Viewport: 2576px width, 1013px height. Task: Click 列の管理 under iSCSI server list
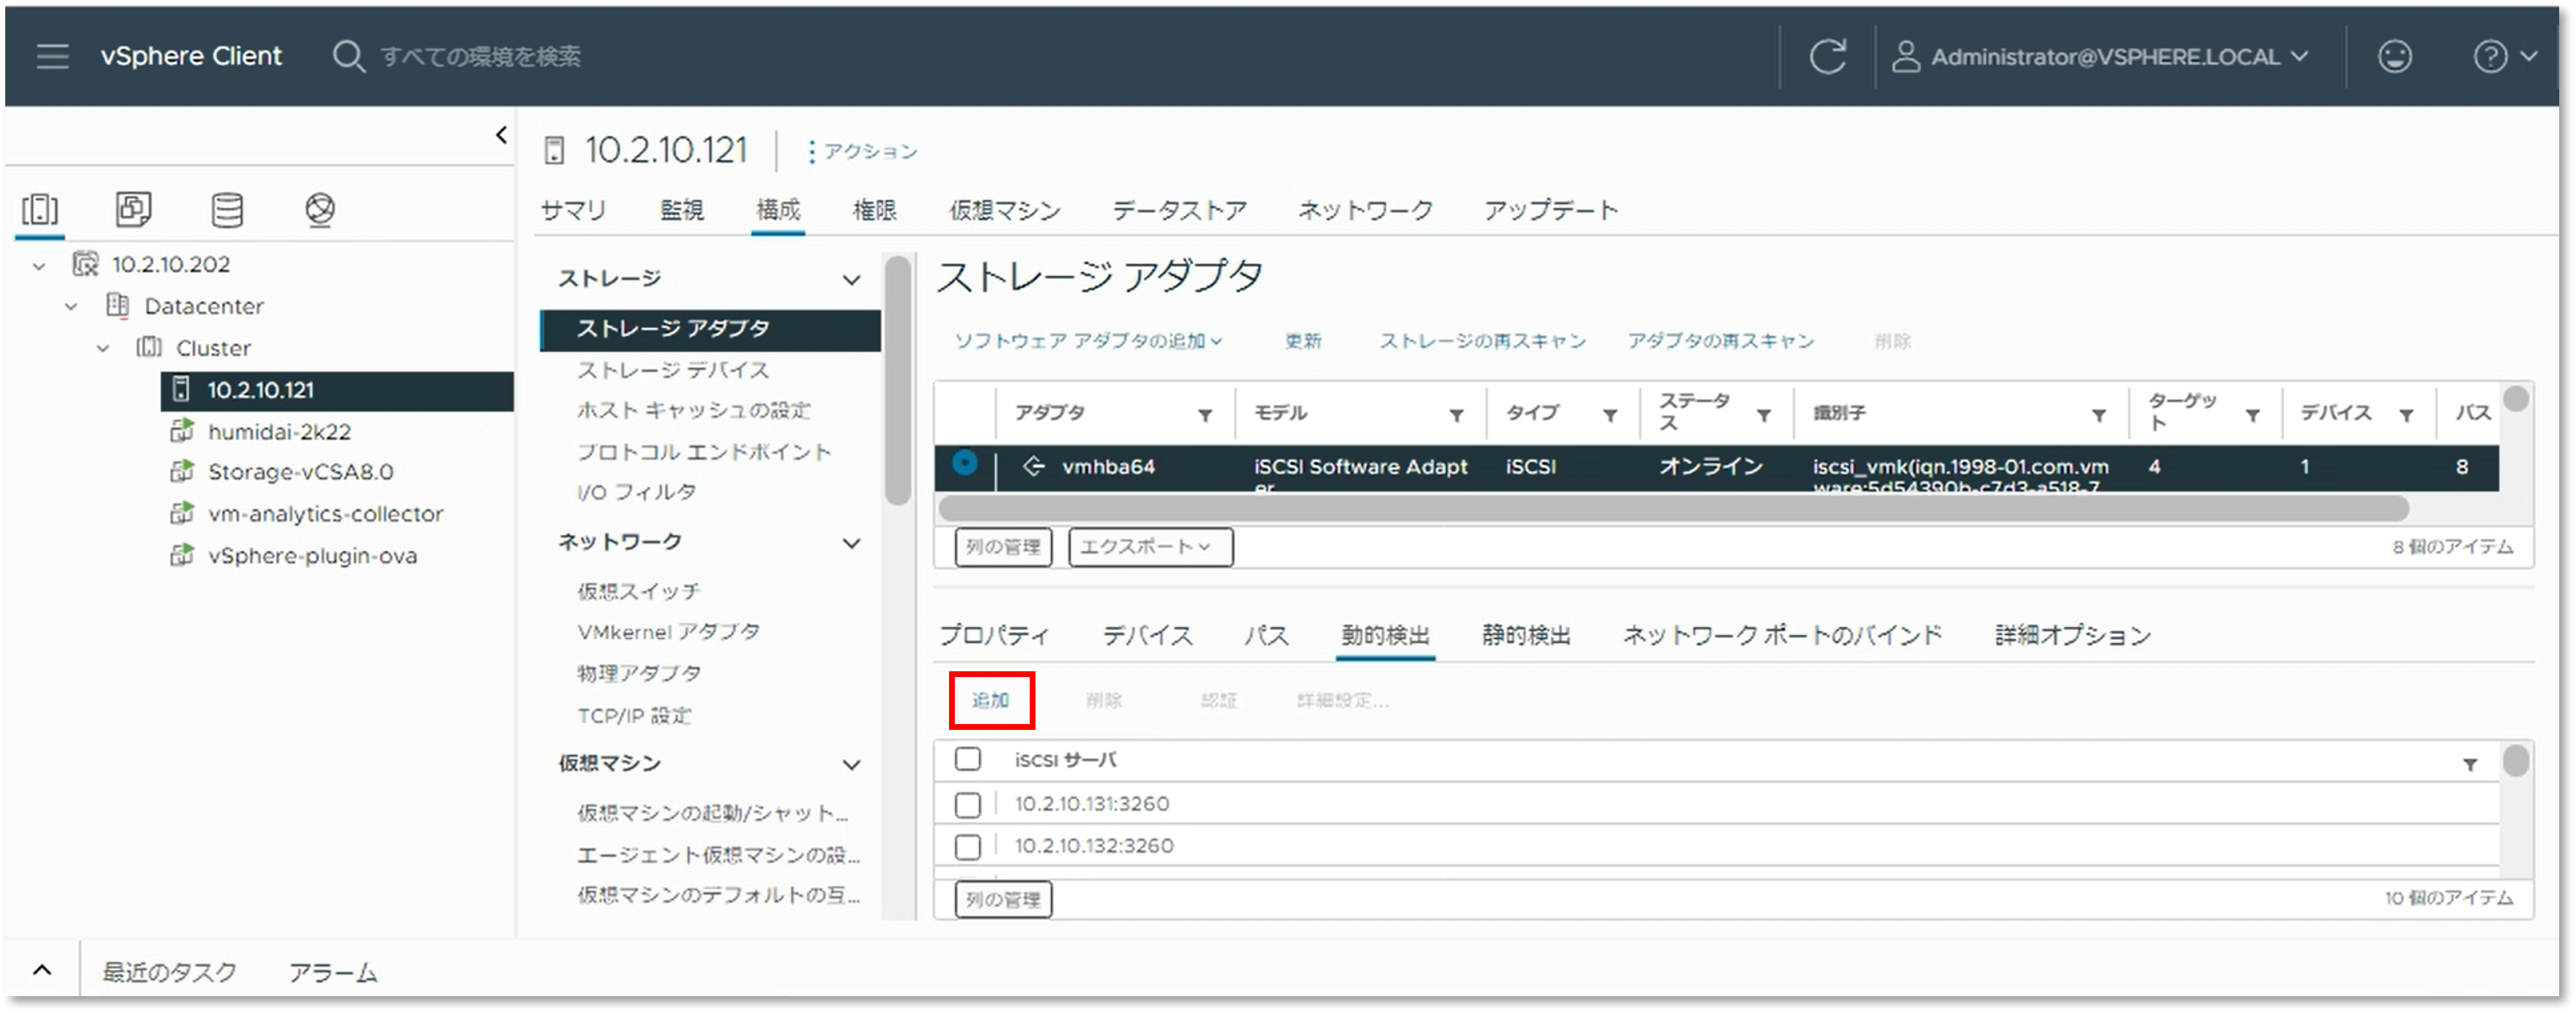[1003, 899]
